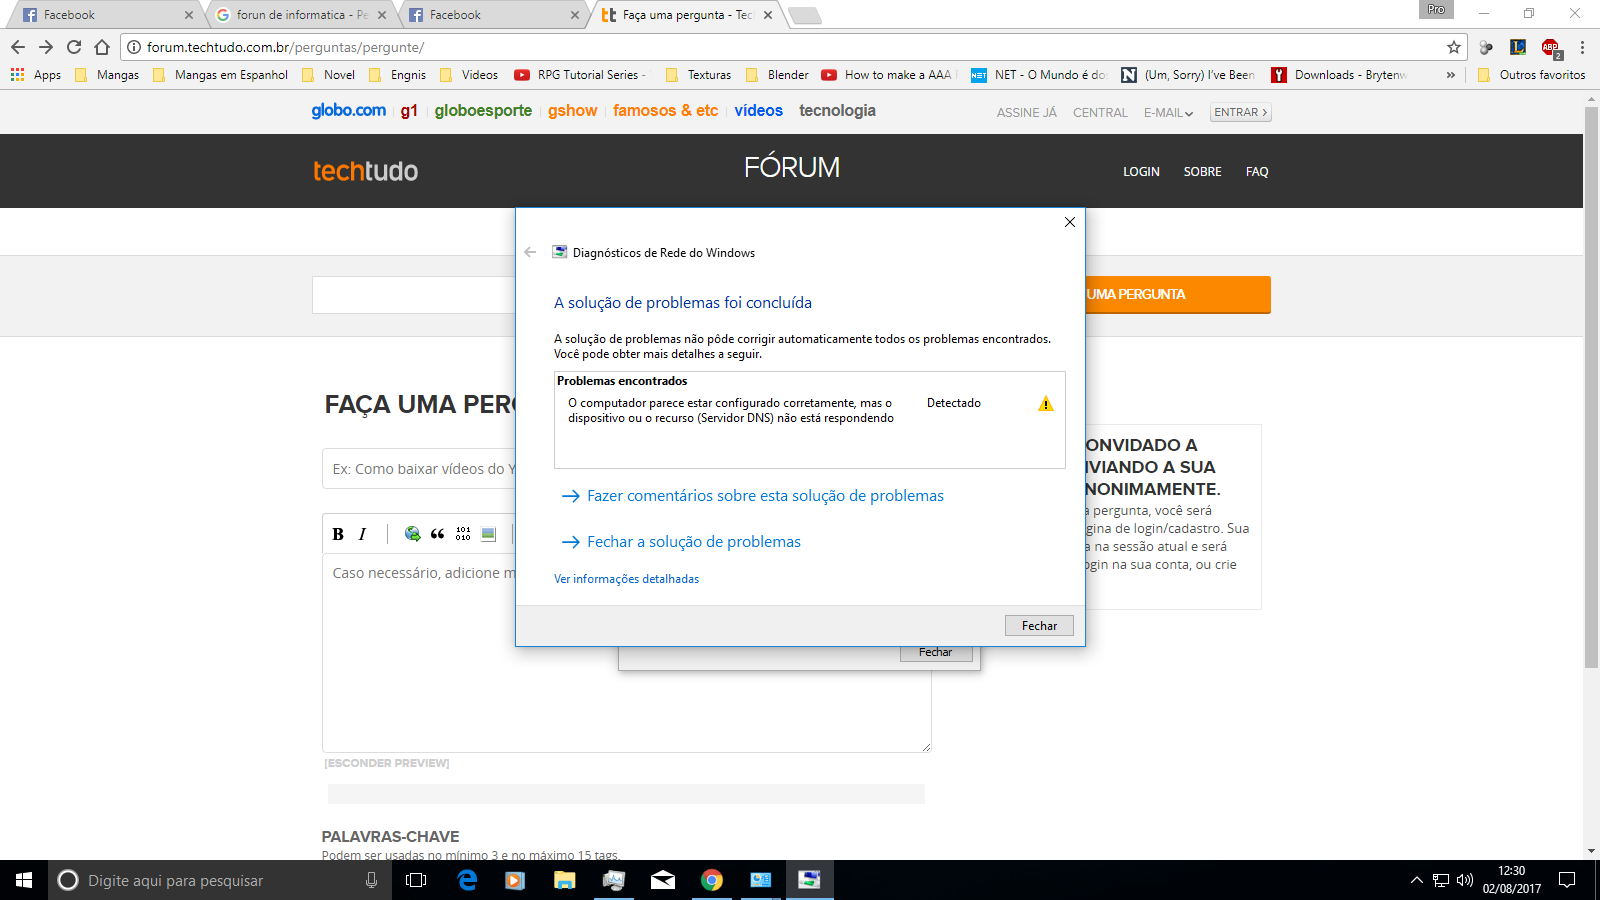
Task: Click the question title input field
Action: [419, 469]
